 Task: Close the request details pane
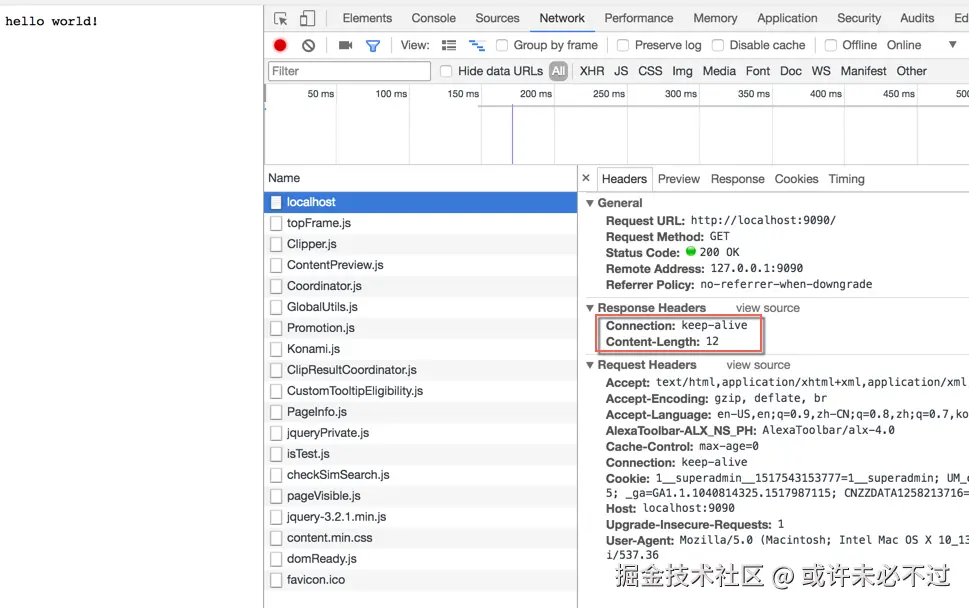click(x=586, y=178)
